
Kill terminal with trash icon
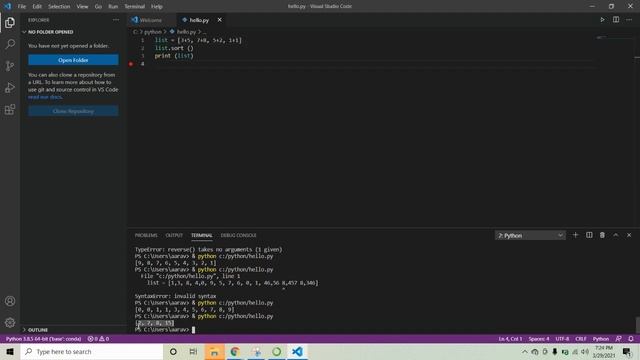click(x=602, y=235)
